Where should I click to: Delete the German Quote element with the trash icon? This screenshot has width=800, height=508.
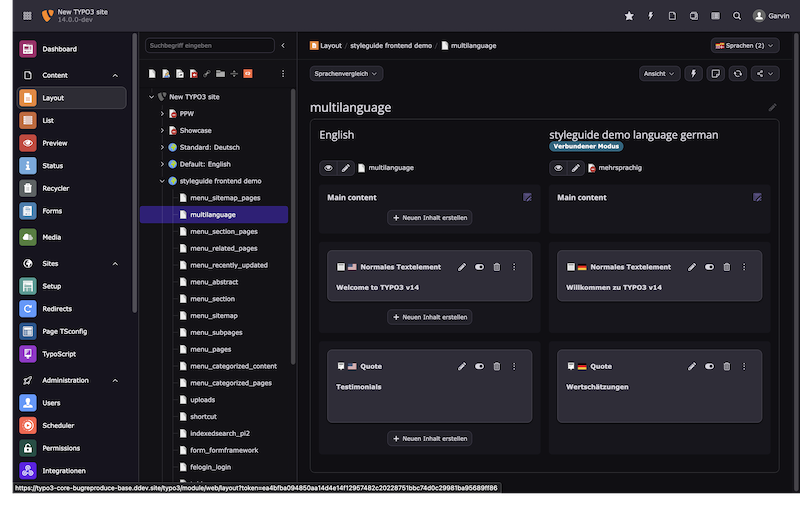(727, 366)
